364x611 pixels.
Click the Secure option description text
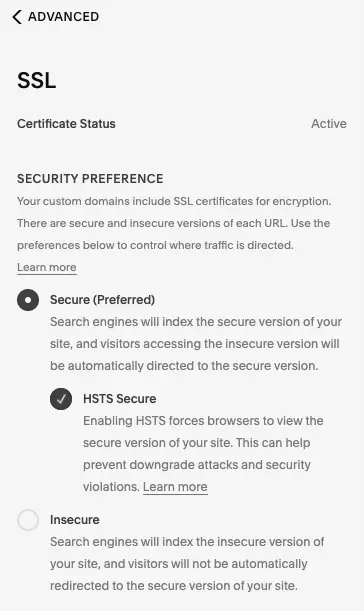[196, 344]
